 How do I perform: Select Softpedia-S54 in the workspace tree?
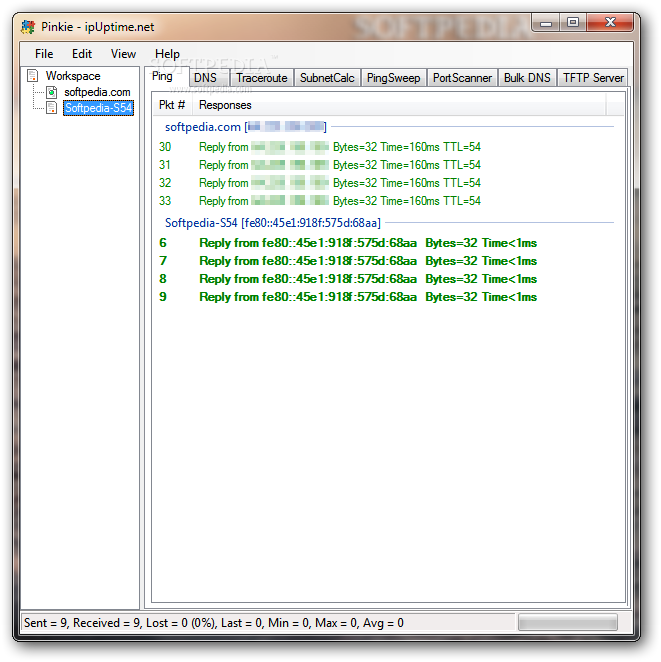tap(98, 108)
